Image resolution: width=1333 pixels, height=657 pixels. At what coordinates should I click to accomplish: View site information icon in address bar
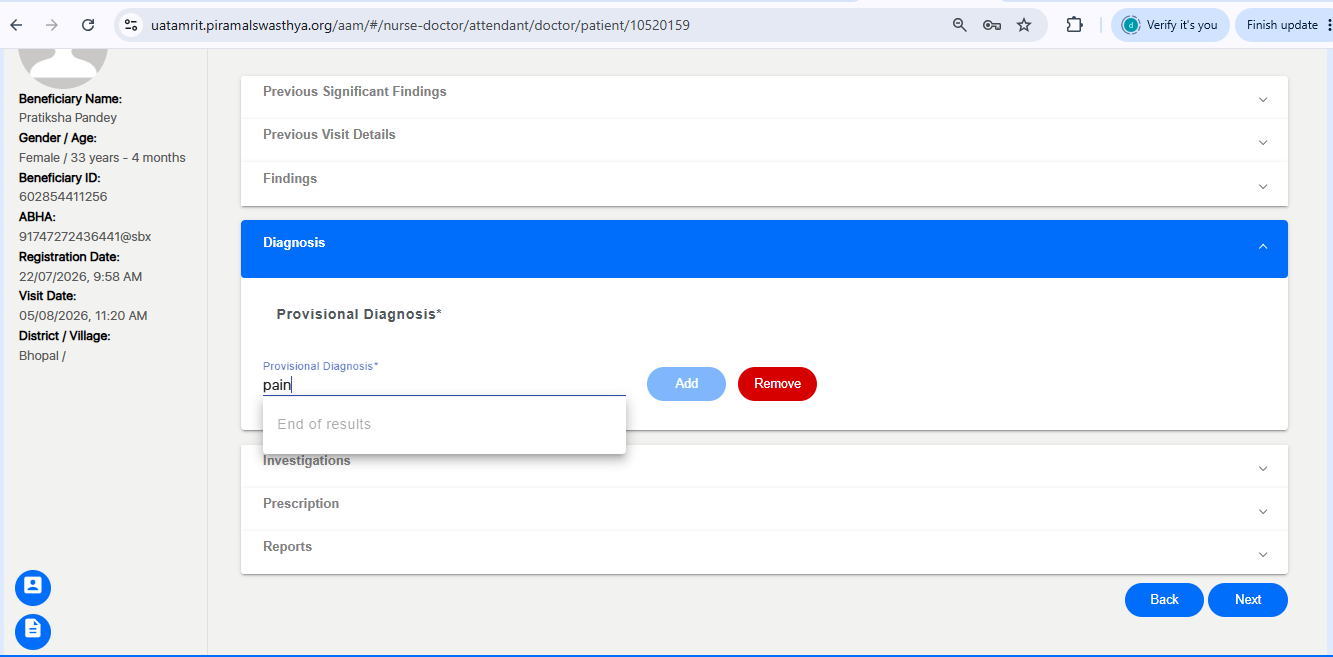(x=131, y=25)
